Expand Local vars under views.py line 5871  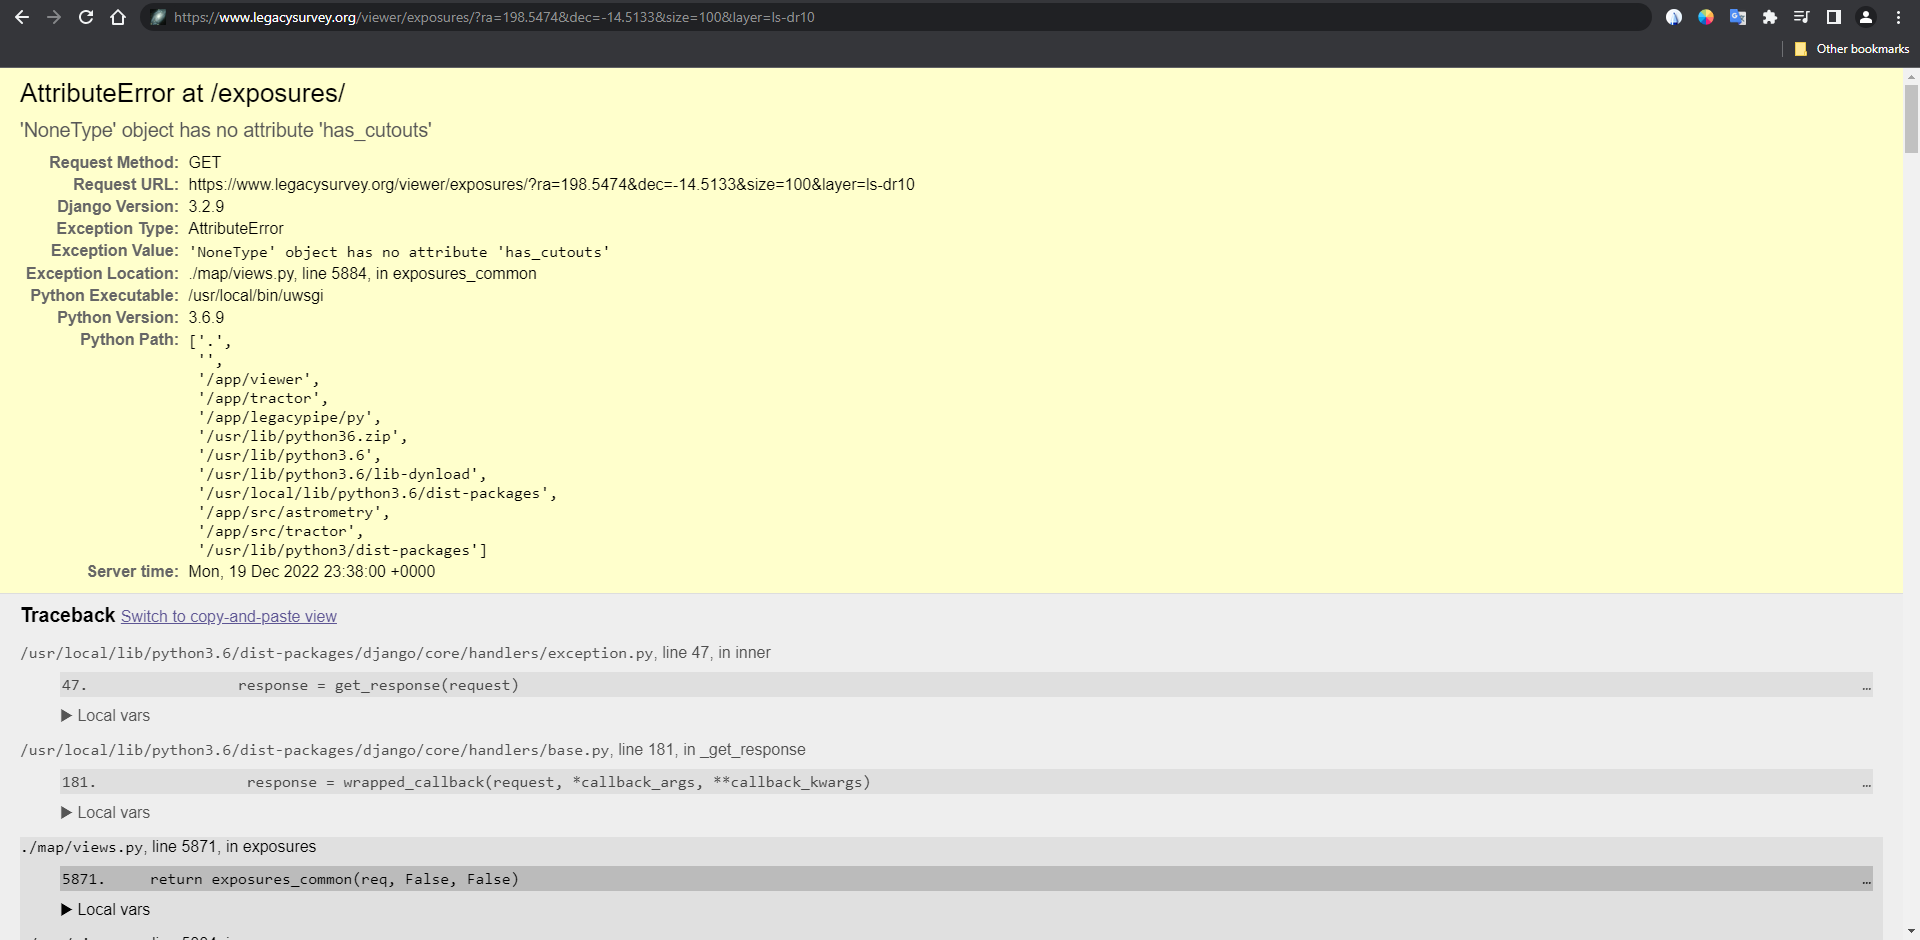tap(105, 910)
